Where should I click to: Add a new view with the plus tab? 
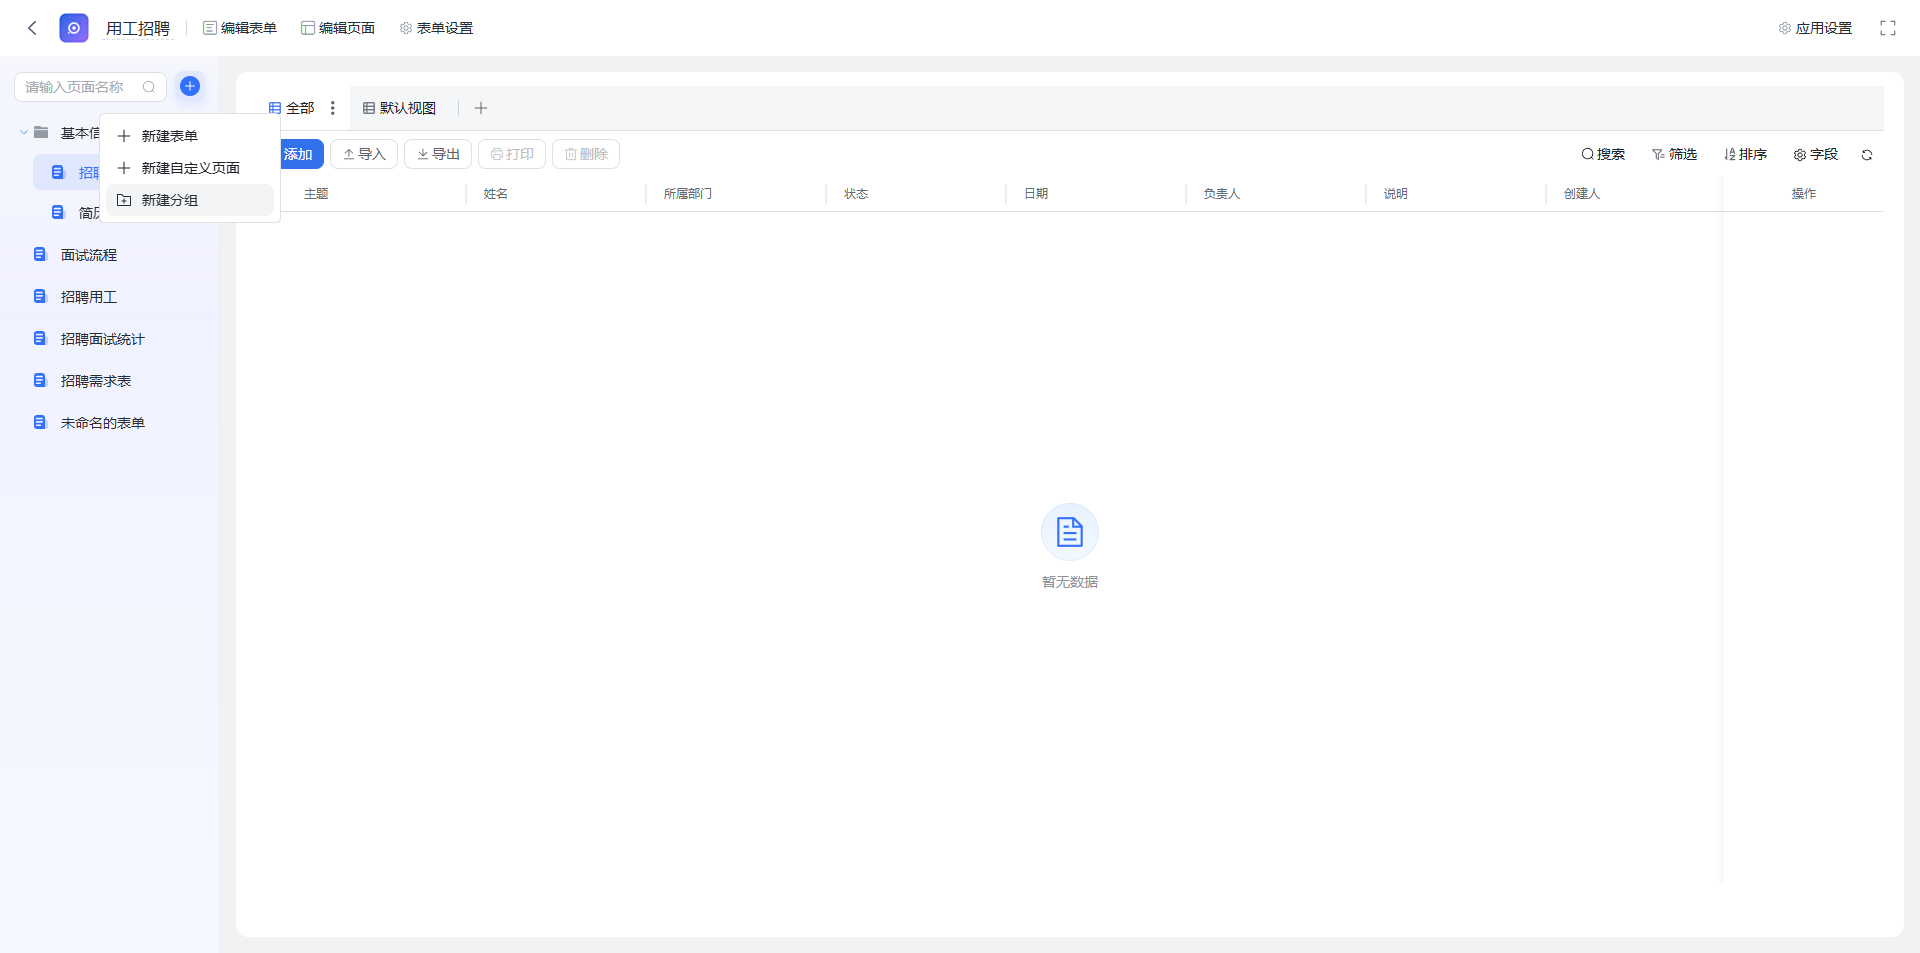481,108
